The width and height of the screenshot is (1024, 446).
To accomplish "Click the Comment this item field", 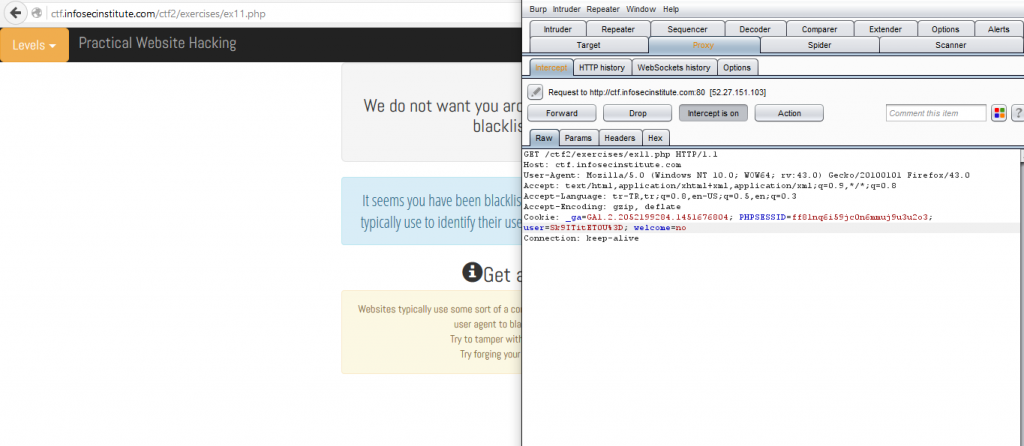I will pos(935,113).
